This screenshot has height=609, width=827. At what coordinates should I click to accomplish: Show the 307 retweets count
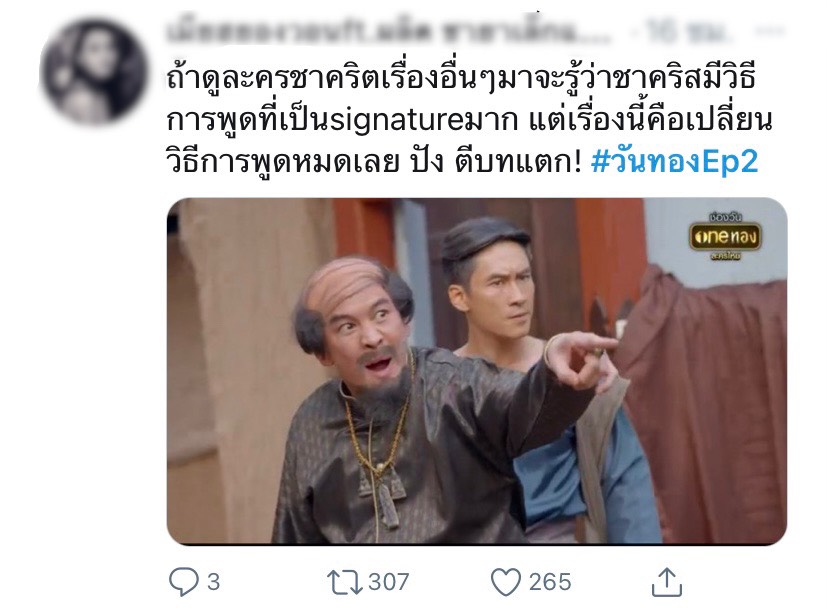tap(388, 582)
